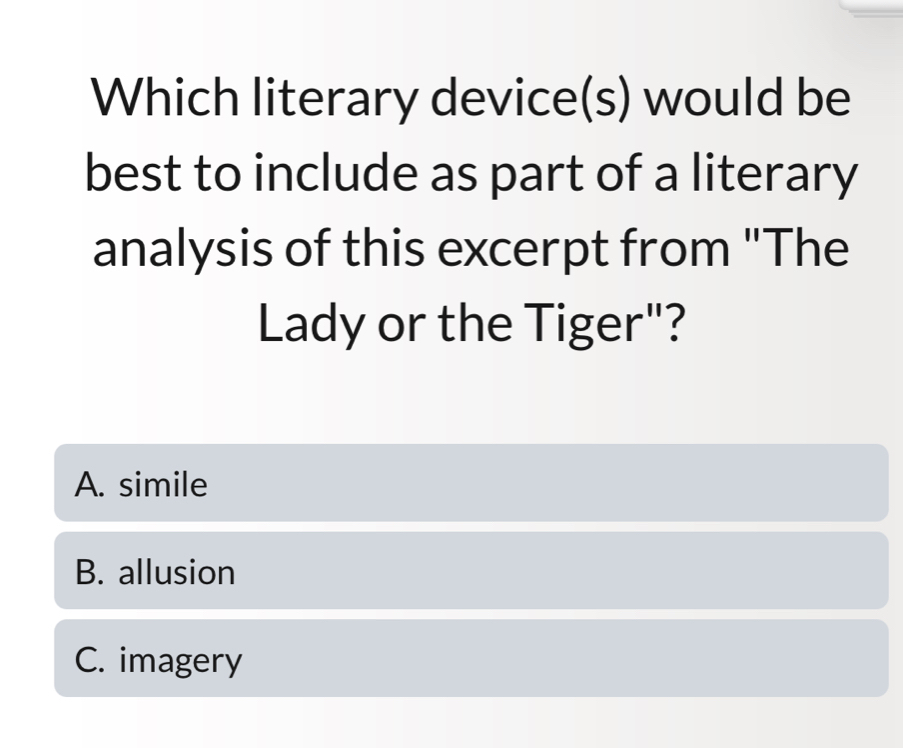
Task: Click the word 'imagery'
Action: tap(181, 661)
